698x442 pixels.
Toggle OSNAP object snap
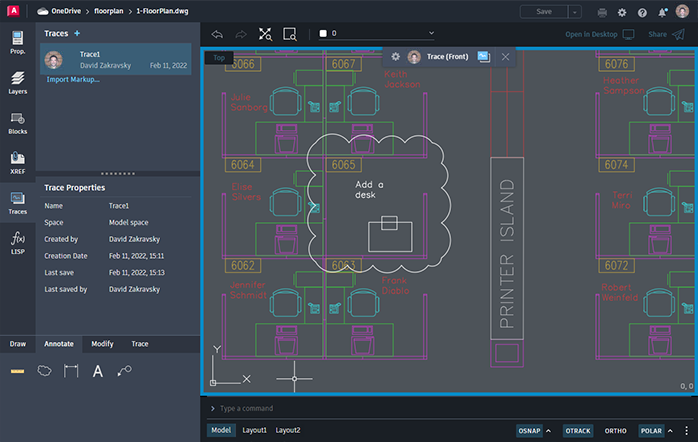coord(529,430)
